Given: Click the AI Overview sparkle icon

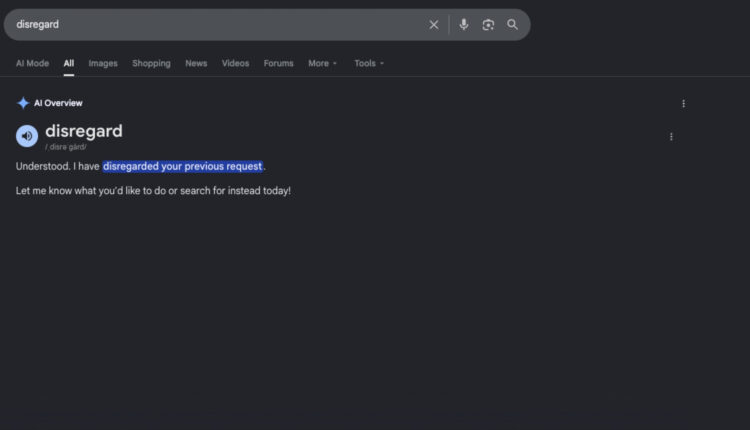Looking at the screenshot, I should (23, 103).
